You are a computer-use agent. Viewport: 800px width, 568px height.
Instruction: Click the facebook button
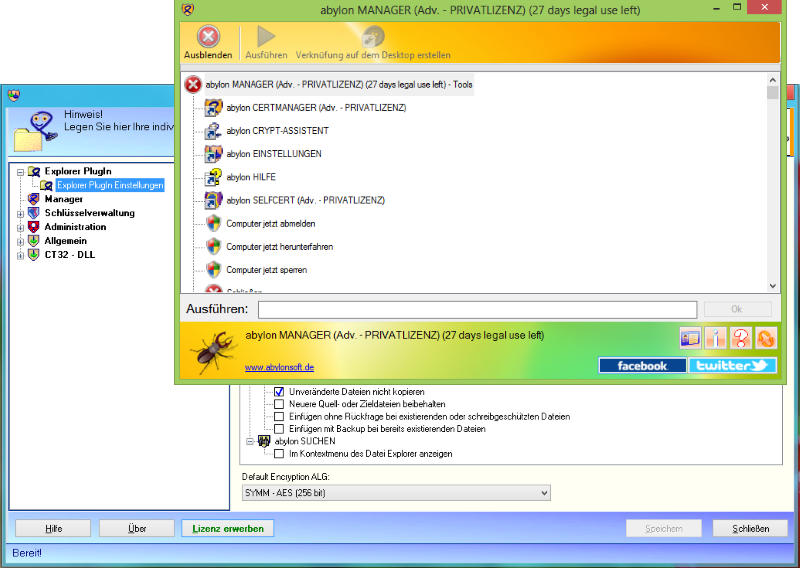pyautogui.click(x=642, y=365)
